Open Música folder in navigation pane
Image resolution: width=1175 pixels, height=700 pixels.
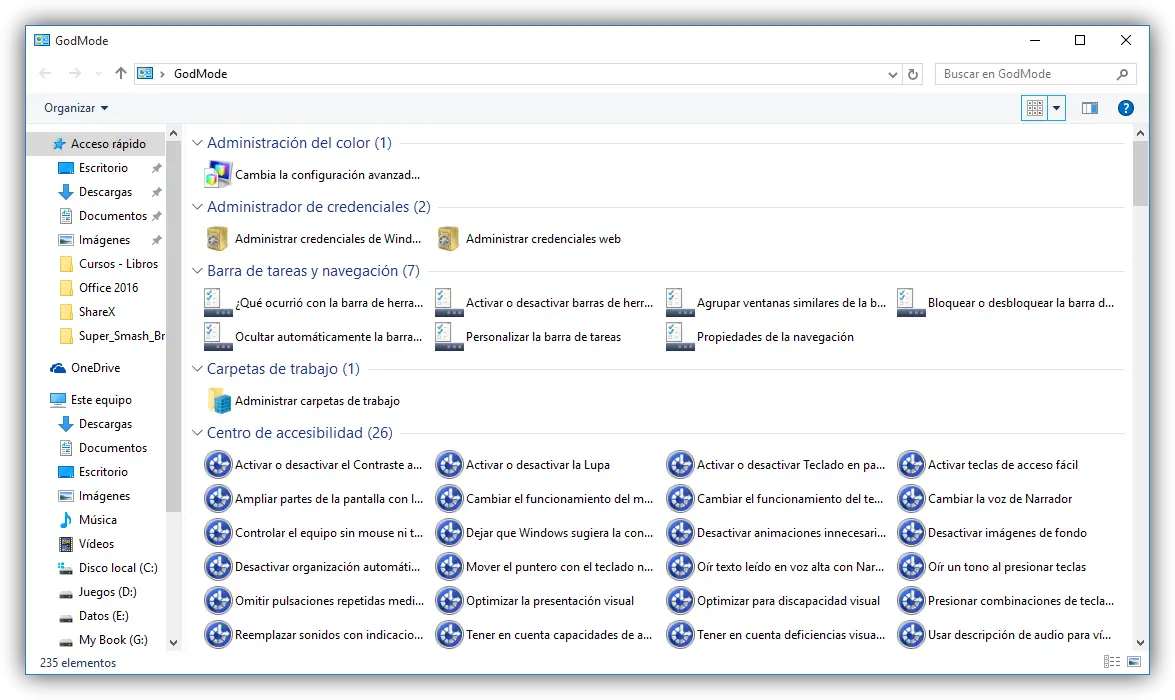click(x=97, y=520)
